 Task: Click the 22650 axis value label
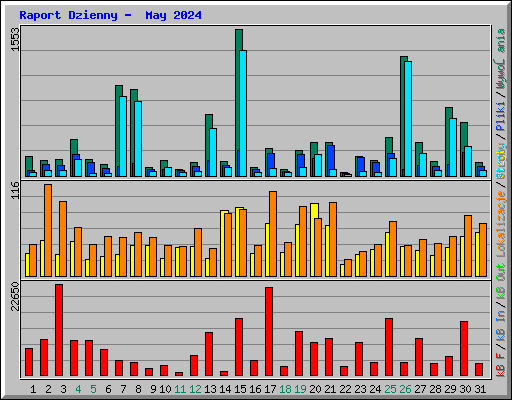click(x=15, y=296)
